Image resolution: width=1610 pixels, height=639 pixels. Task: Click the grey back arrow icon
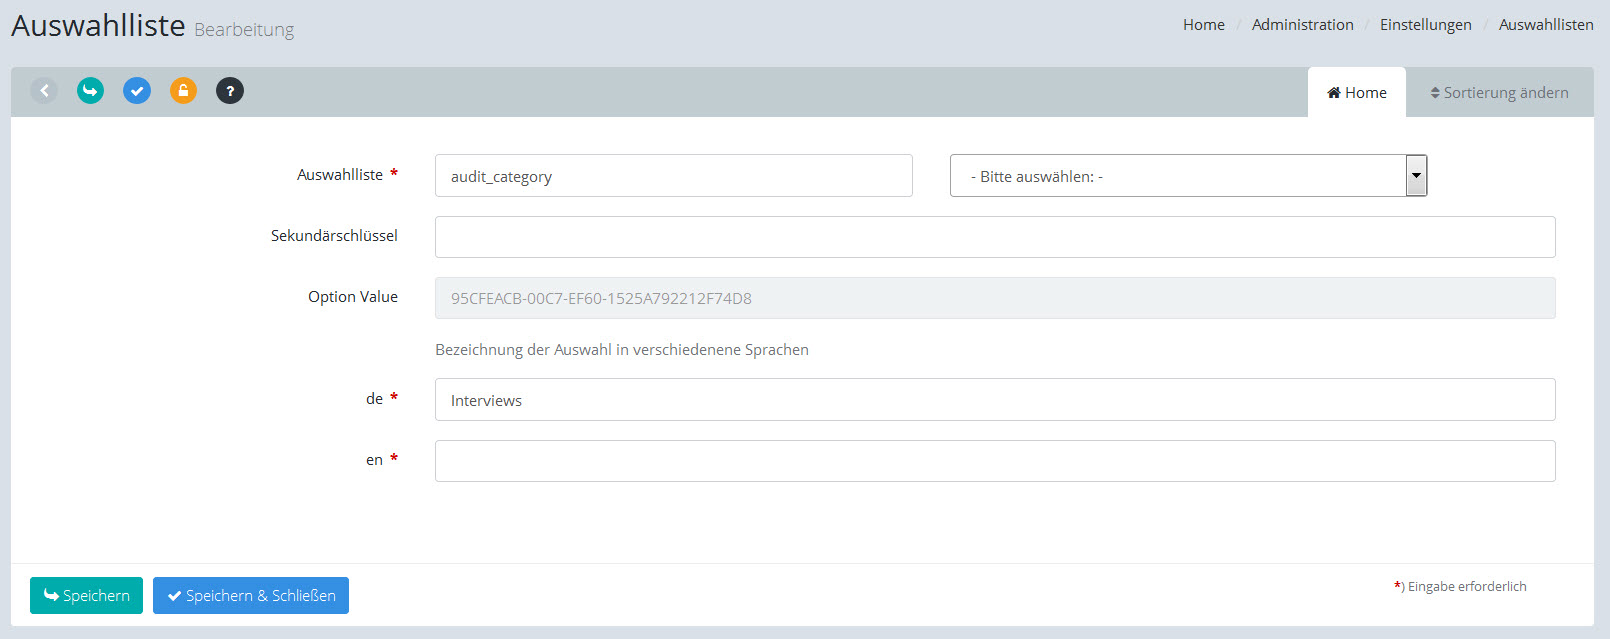(x=44, y=91)
